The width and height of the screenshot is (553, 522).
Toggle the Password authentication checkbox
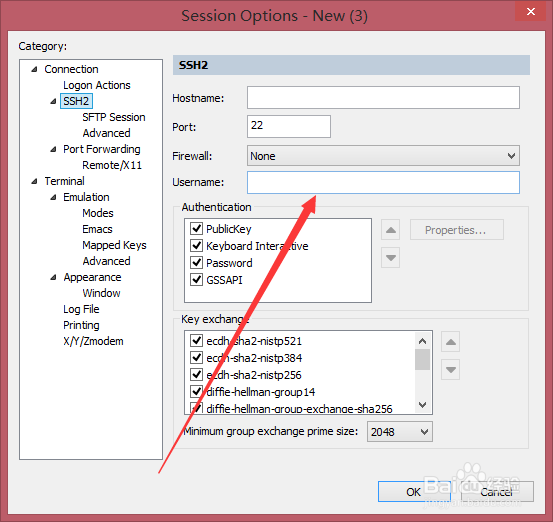point(196,262)
